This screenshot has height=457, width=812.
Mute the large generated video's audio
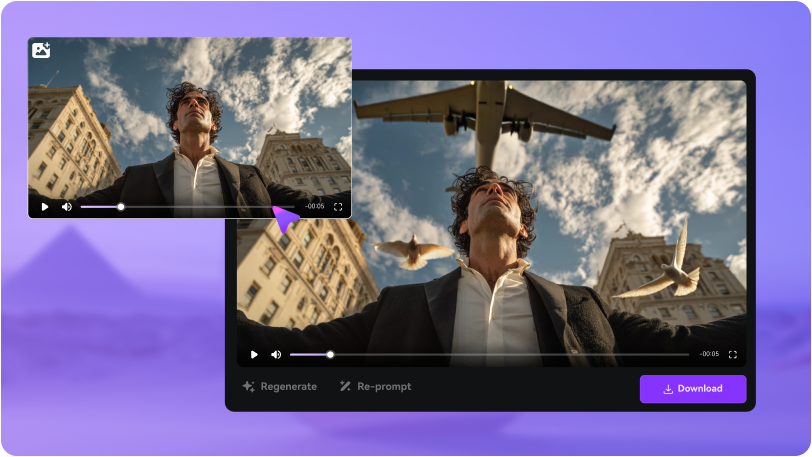(276, 354)
